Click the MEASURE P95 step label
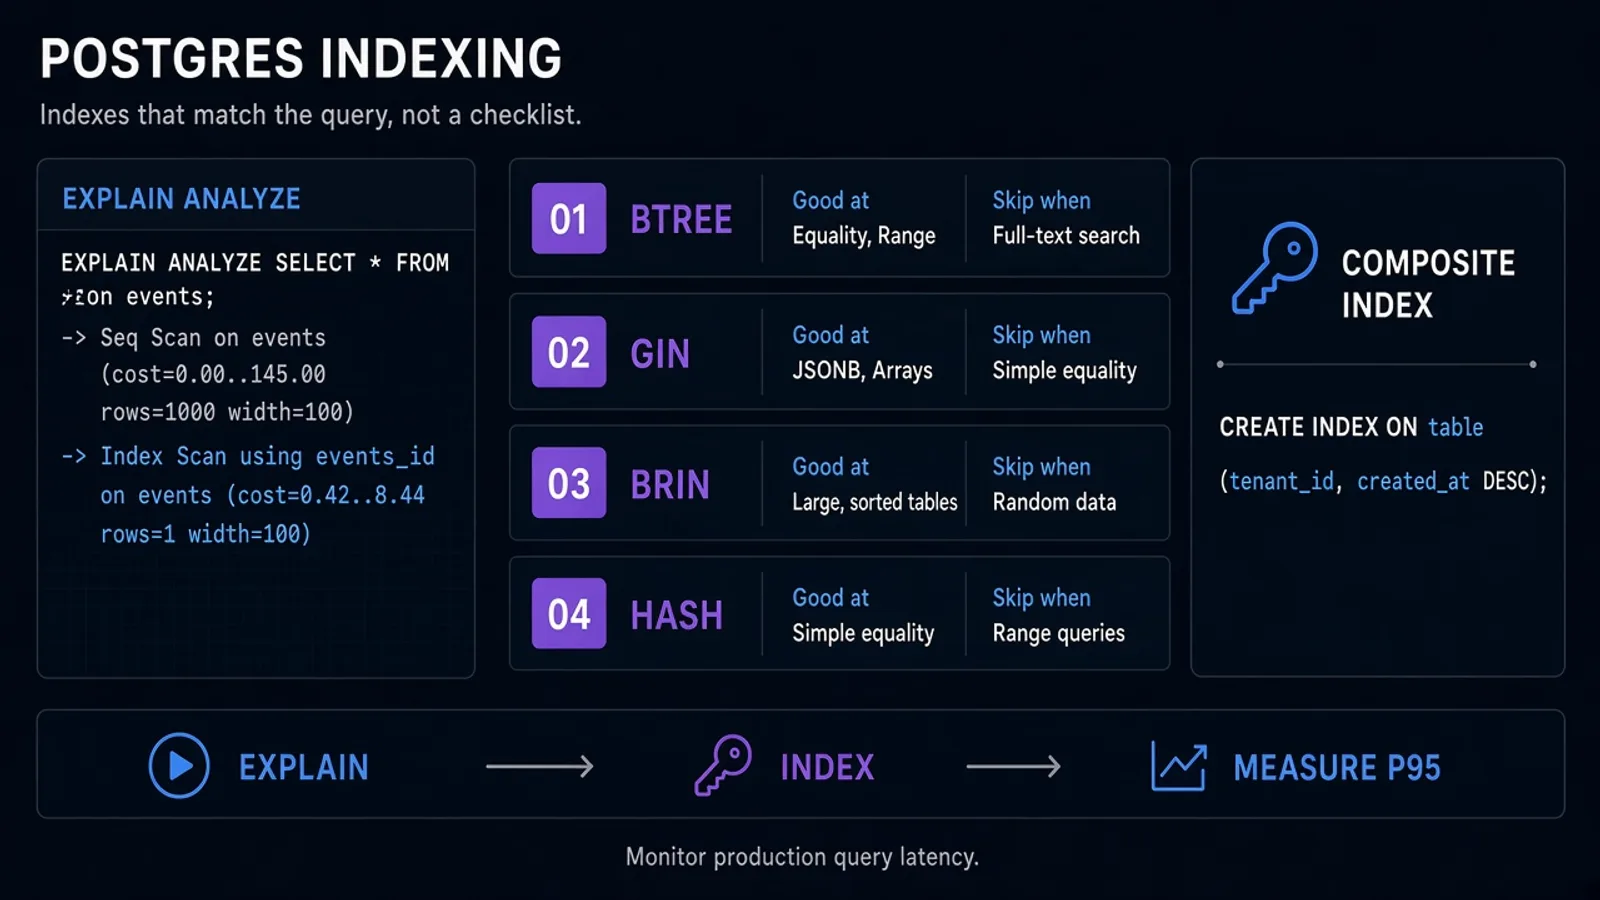1600x900 pixels. (1337, 767)
